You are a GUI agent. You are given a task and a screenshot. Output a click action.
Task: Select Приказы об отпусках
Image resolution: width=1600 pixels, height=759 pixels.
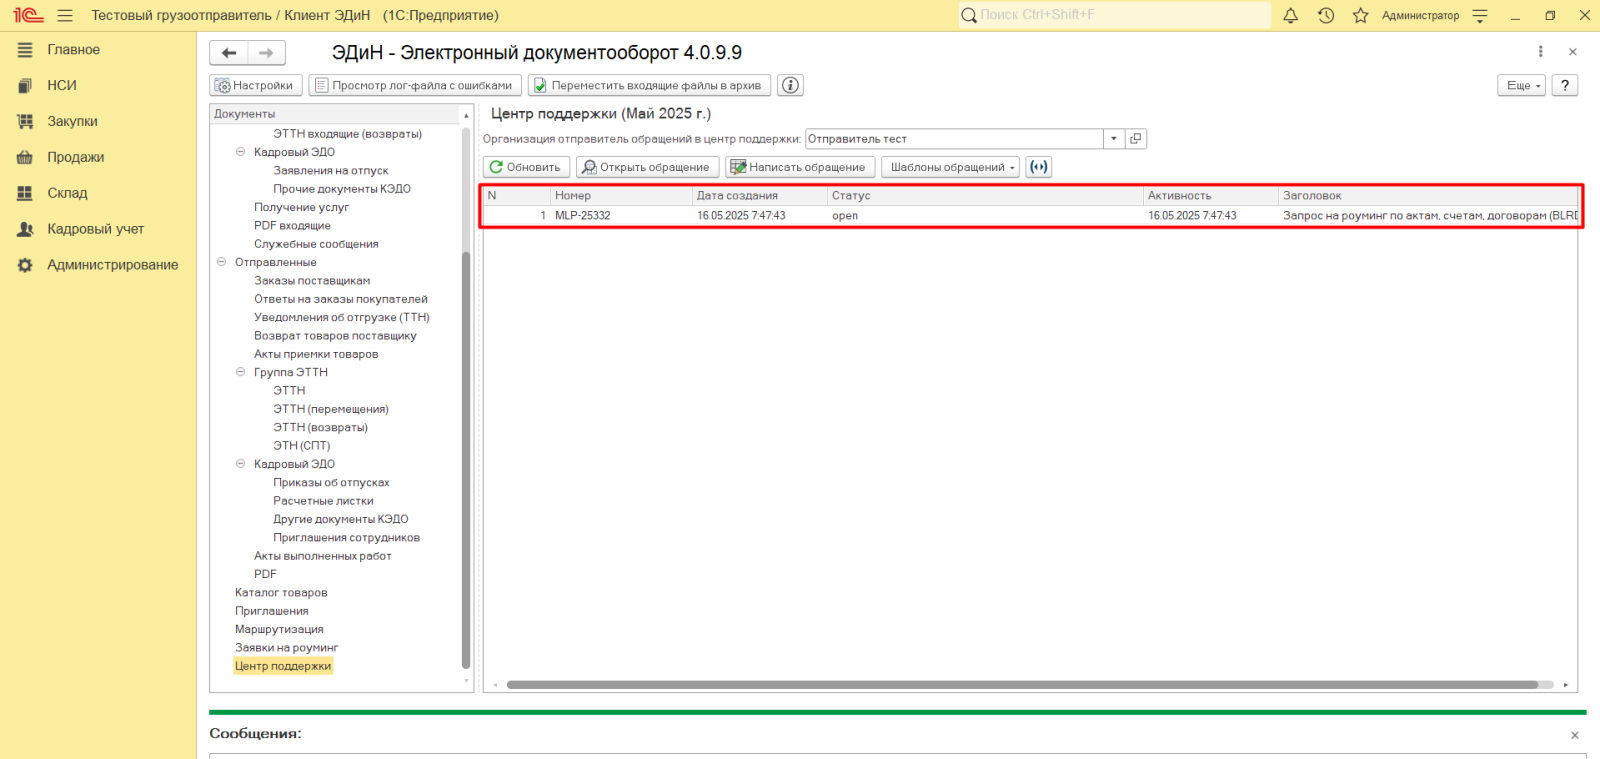331,483
